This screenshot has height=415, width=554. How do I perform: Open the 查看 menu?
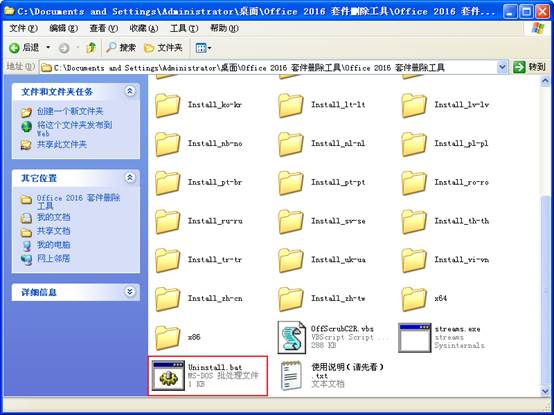(x=103, y=28)
